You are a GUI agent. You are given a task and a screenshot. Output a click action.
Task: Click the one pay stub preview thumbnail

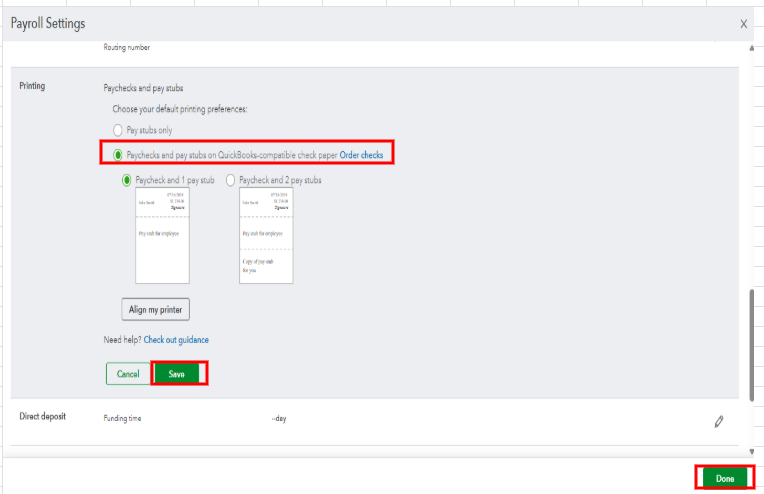click(x=162, y=236)
